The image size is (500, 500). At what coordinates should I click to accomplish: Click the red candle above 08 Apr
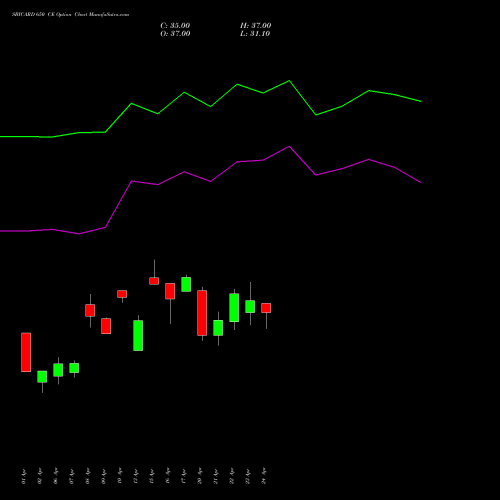[90, 310]
